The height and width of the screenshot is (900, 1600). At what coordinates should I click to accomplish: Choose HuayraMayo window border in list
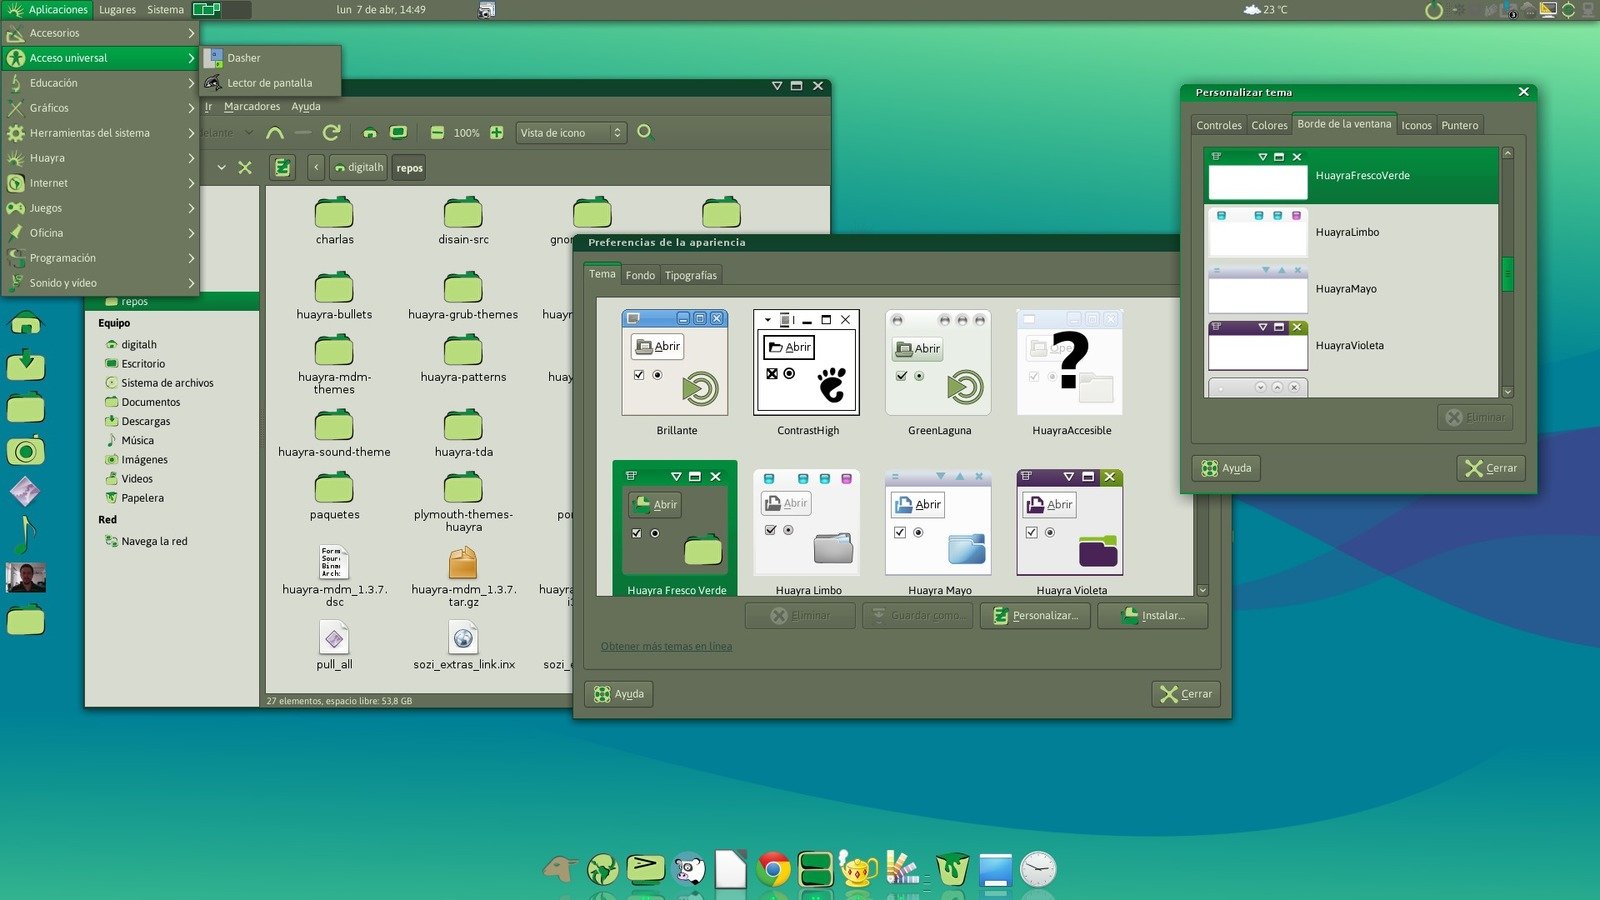coord(1352,289)
